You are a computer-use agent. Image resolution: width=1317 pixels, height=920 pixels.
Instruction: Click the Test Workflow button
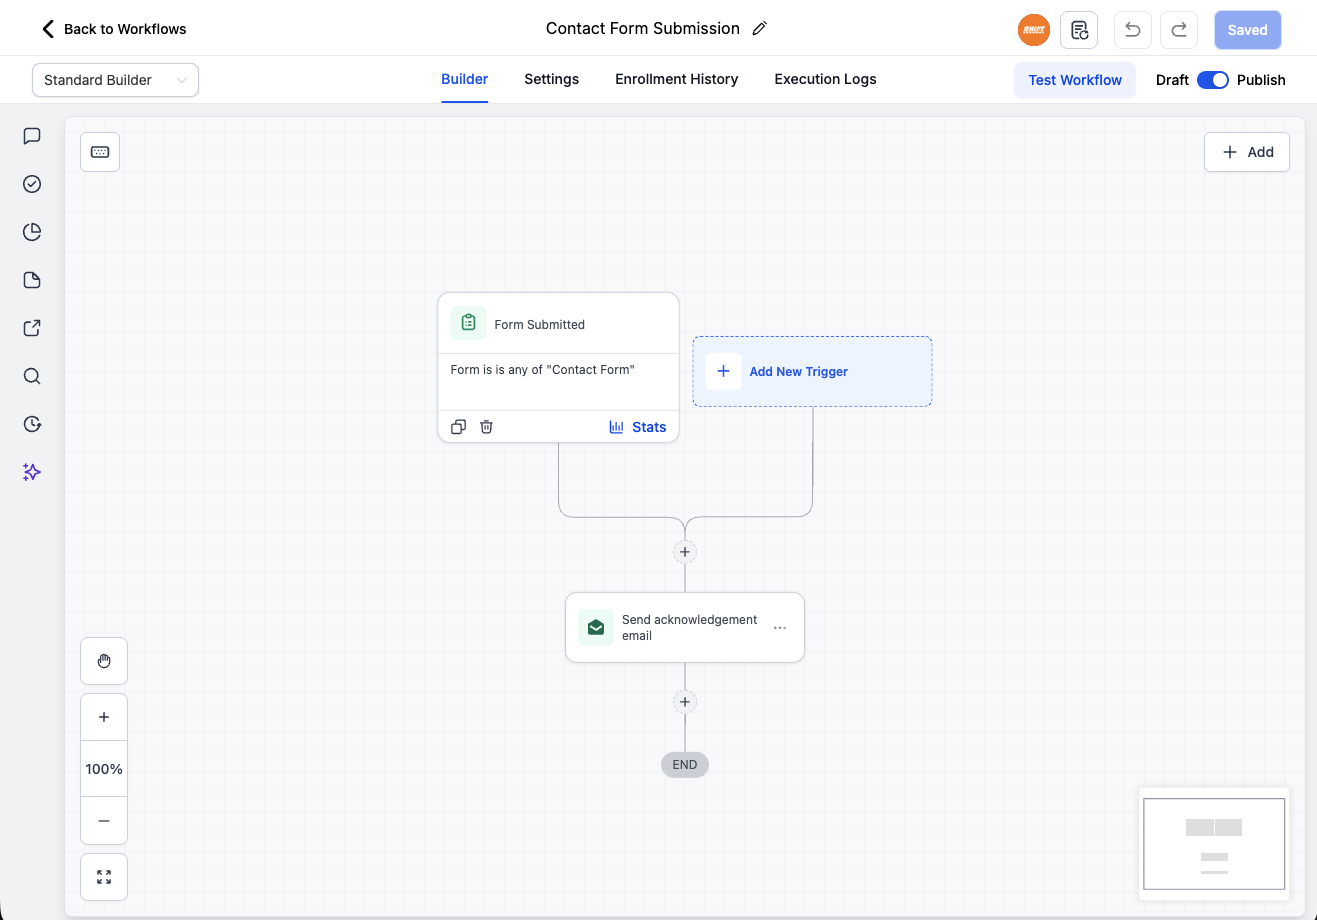1075,80
